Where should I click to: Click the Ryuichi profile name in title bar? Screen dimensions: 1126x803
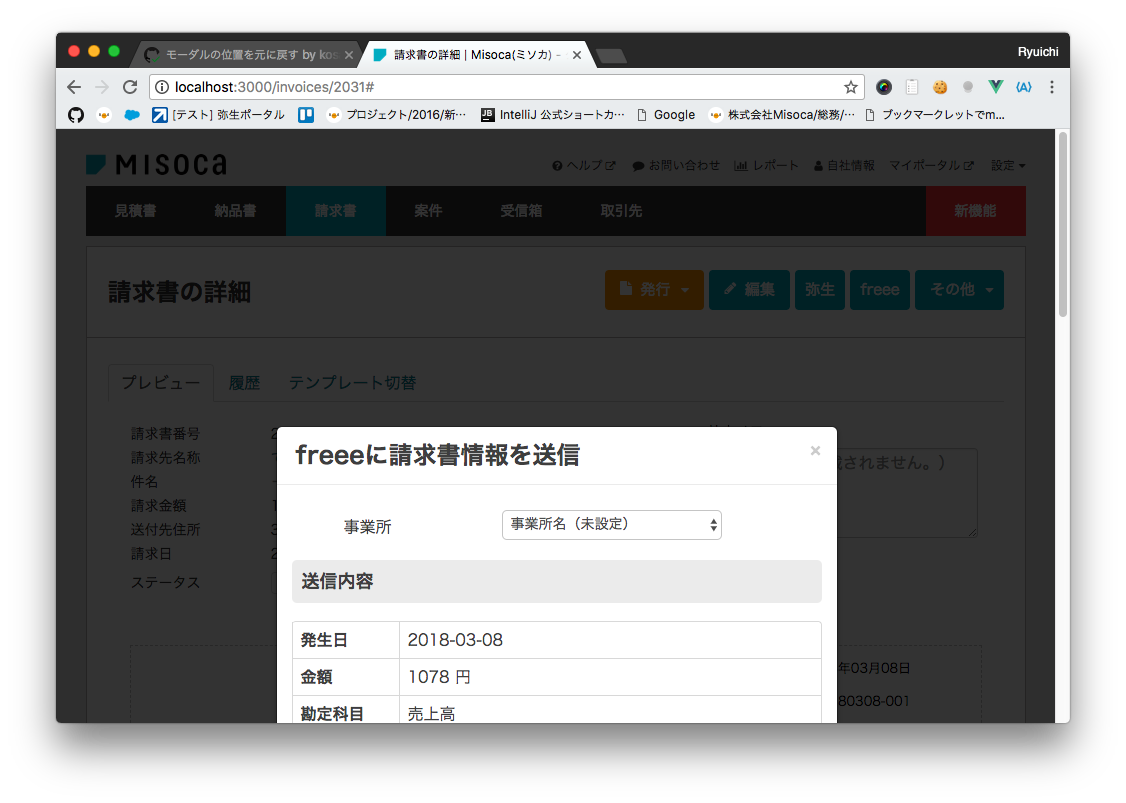pyautogui.click(x=1038, y=52)
